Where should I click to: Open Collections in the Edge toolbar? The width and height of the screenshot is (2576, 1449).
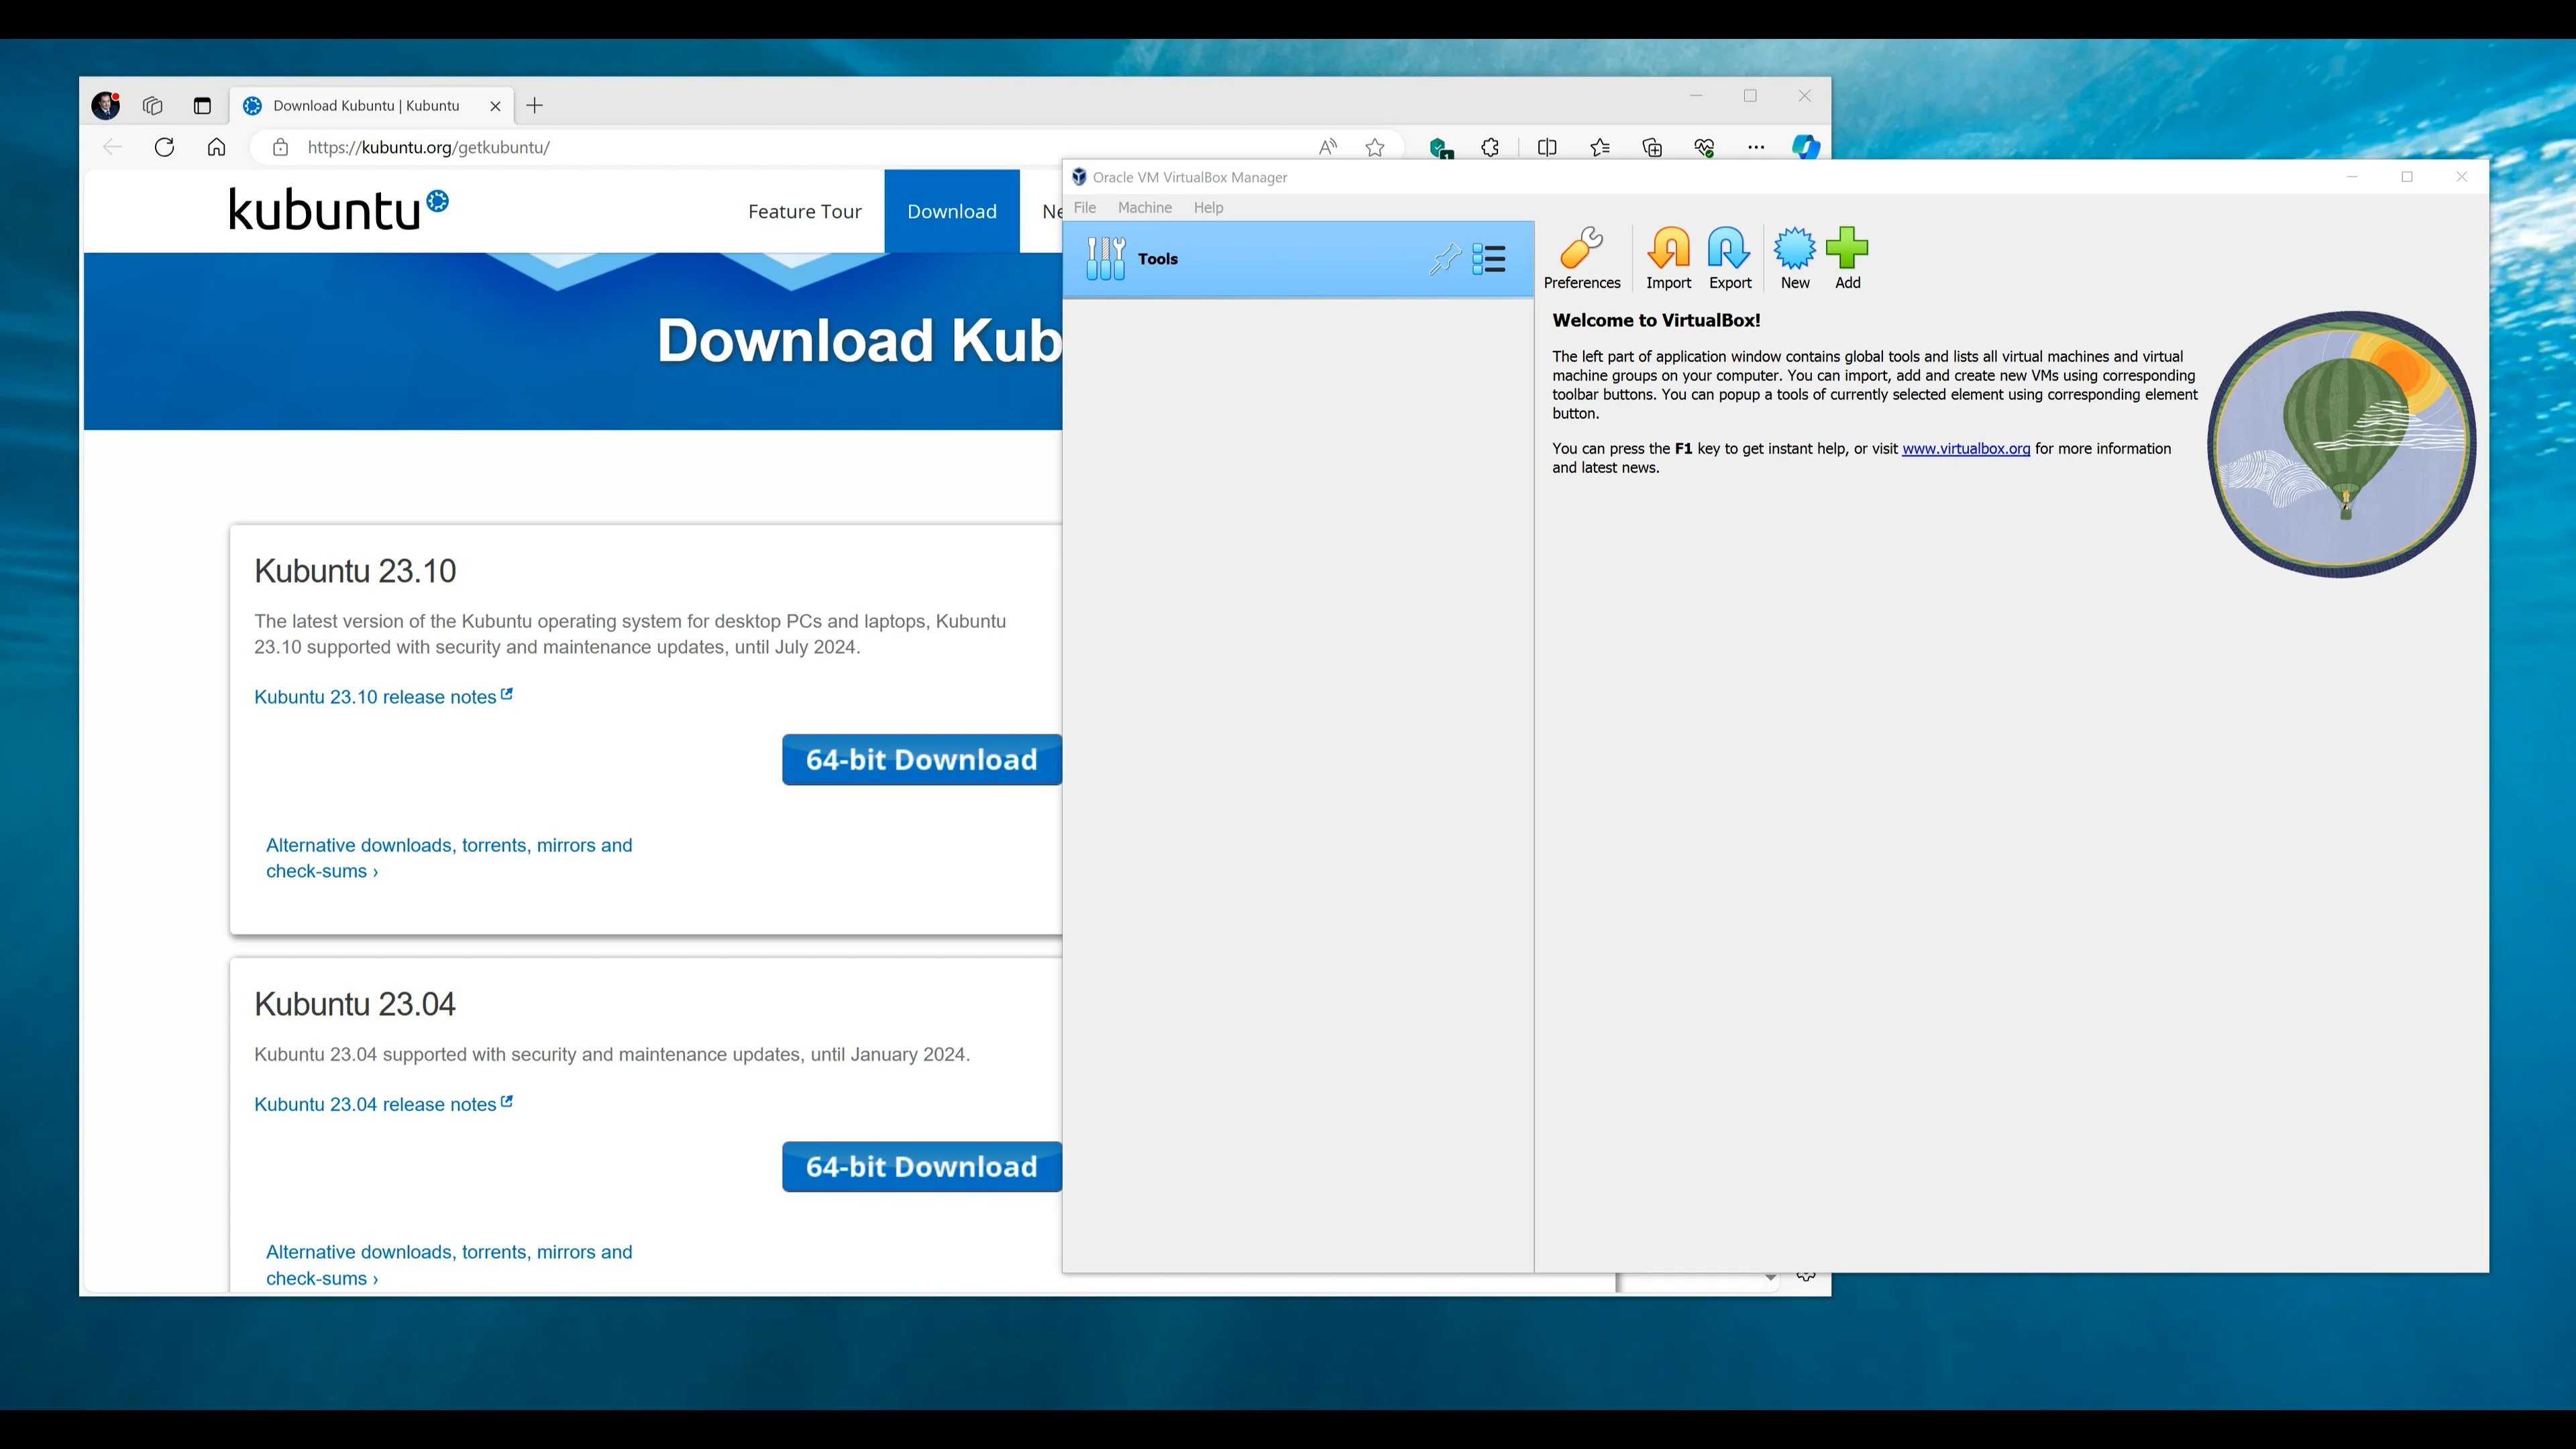1652,147
